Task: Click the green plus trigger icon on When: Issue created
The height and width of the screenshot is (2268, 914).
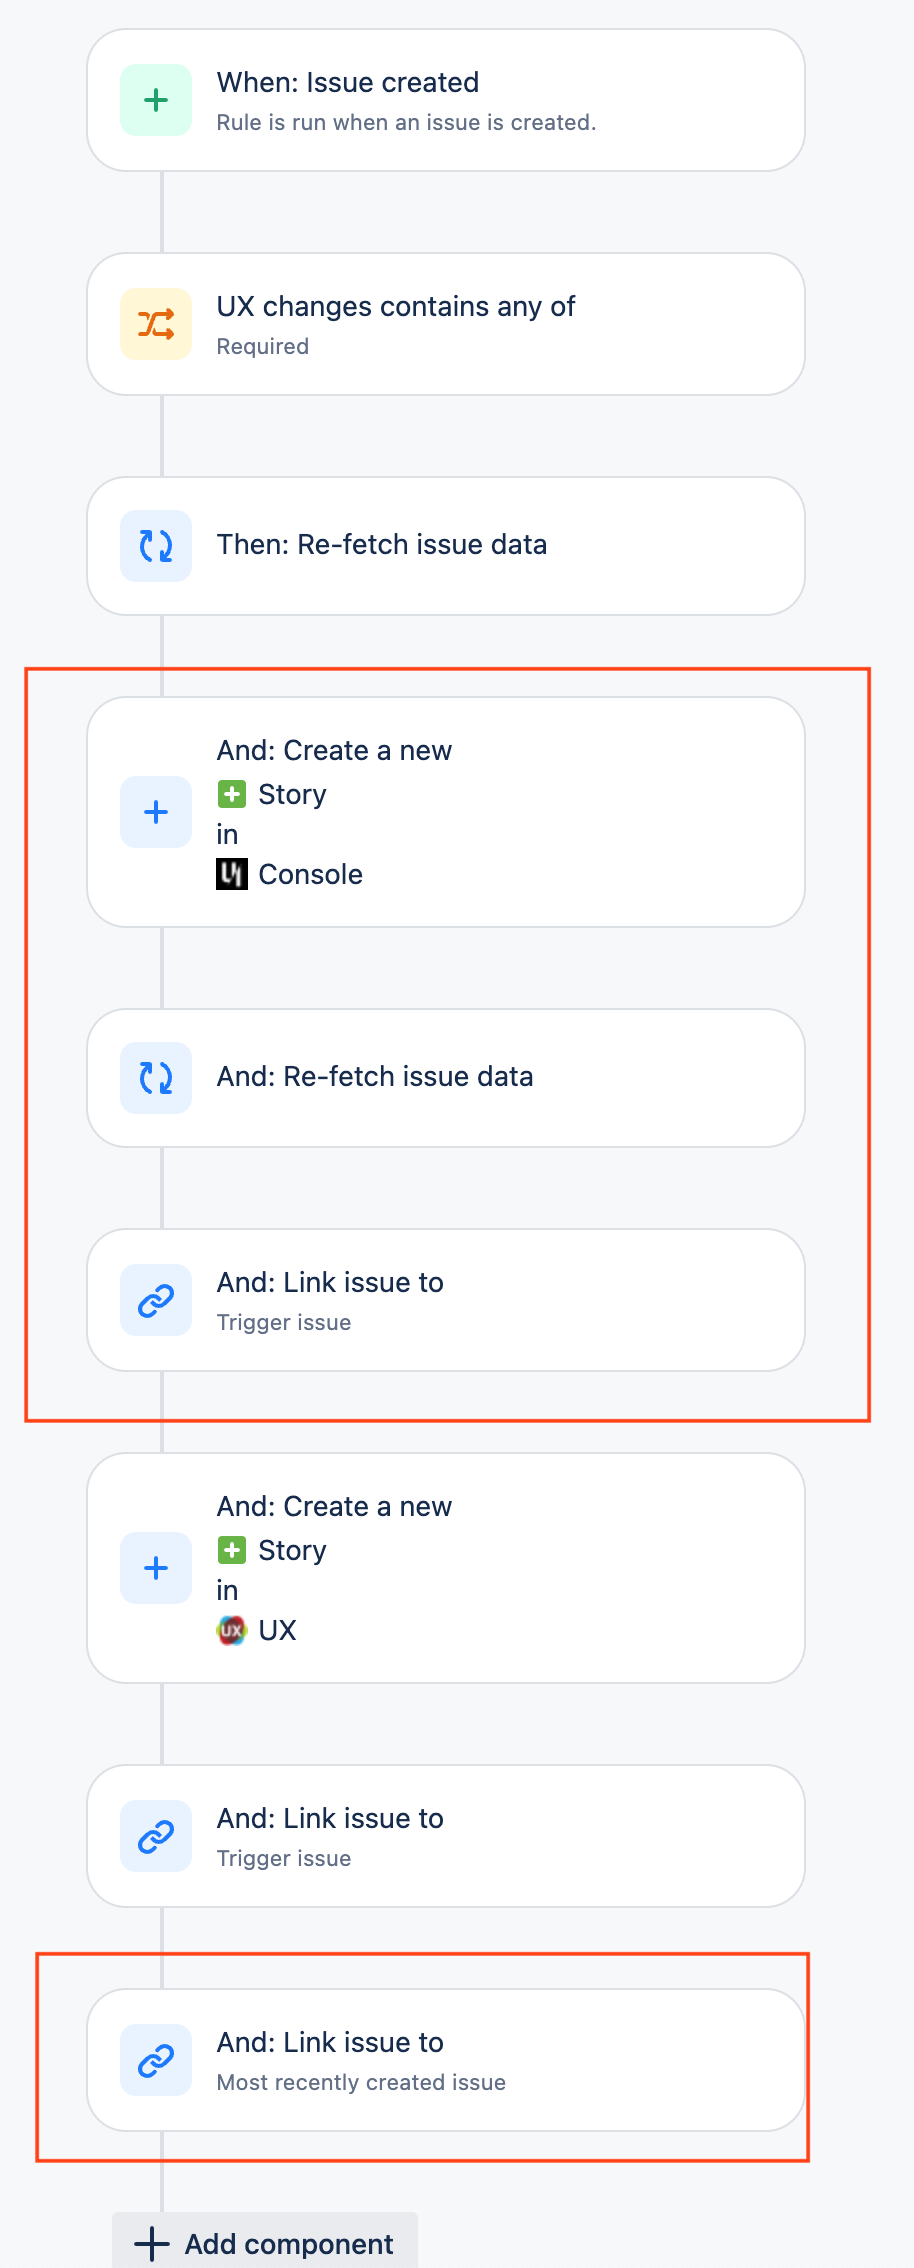Action: pos(155,99)
